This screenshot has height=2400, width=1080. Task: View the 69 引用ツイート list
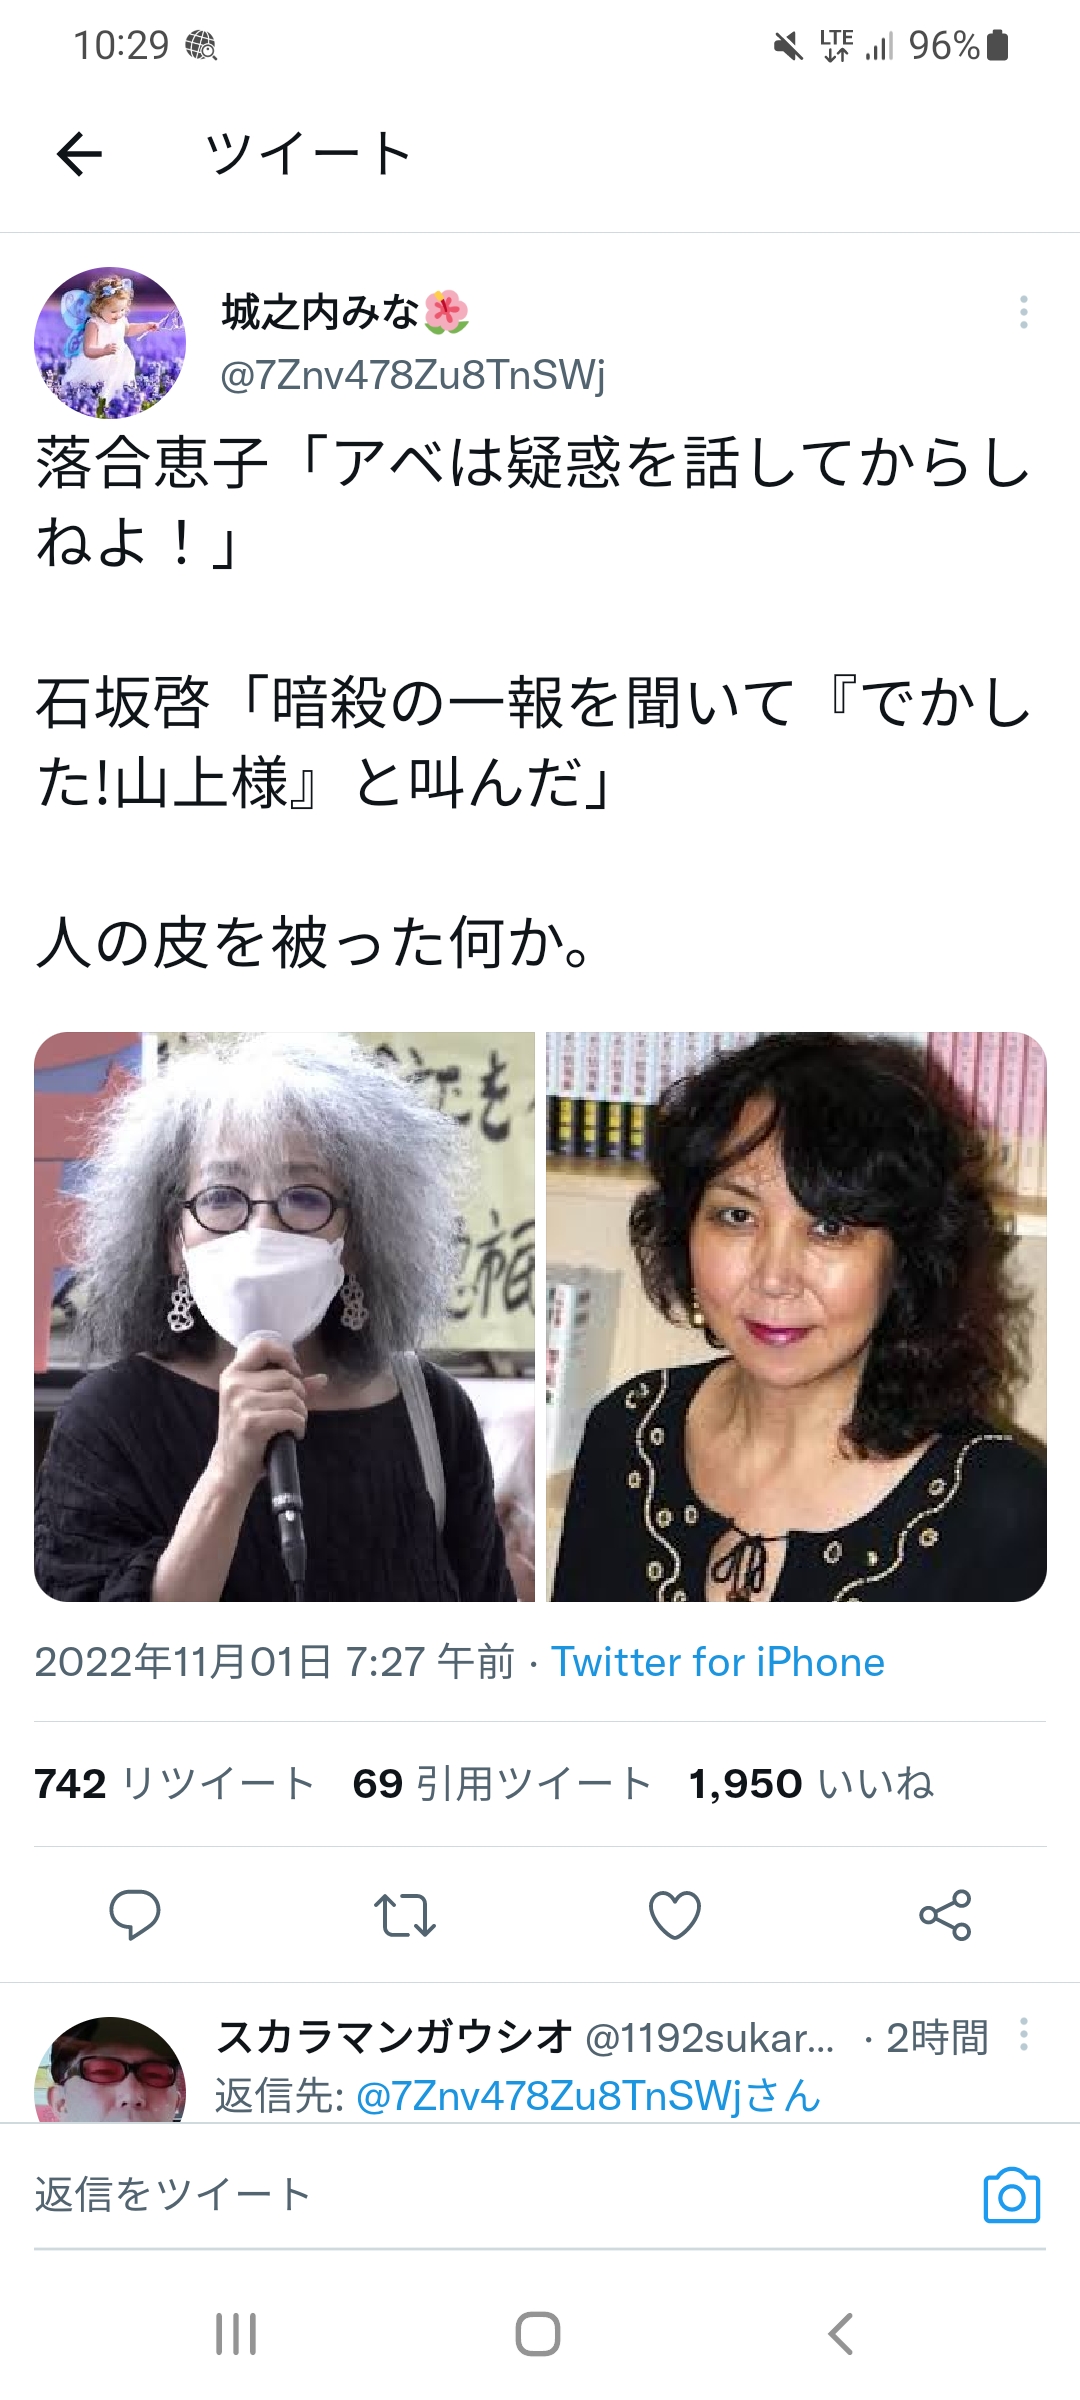pyautogui.click(x=502, y=1783)
